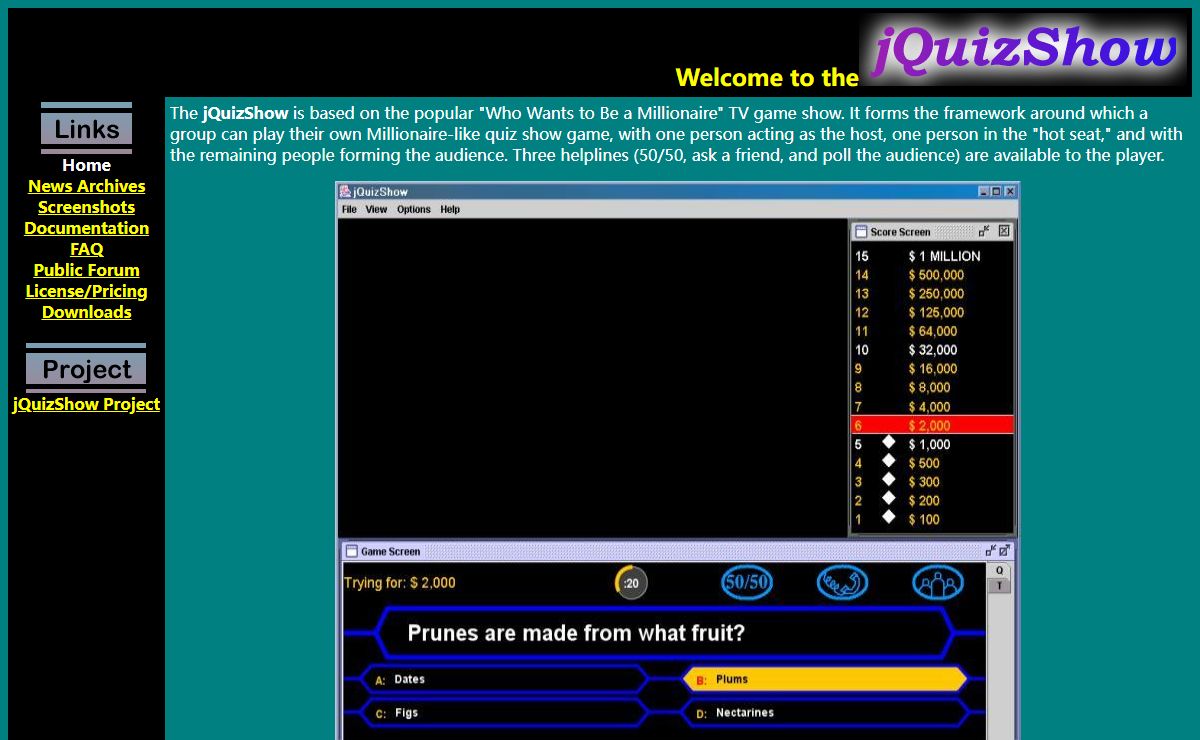The height and width of the screenshot is (740, 1200).
Task: Click the Score Screen panel close X icon
Action: click(1004, 231)
